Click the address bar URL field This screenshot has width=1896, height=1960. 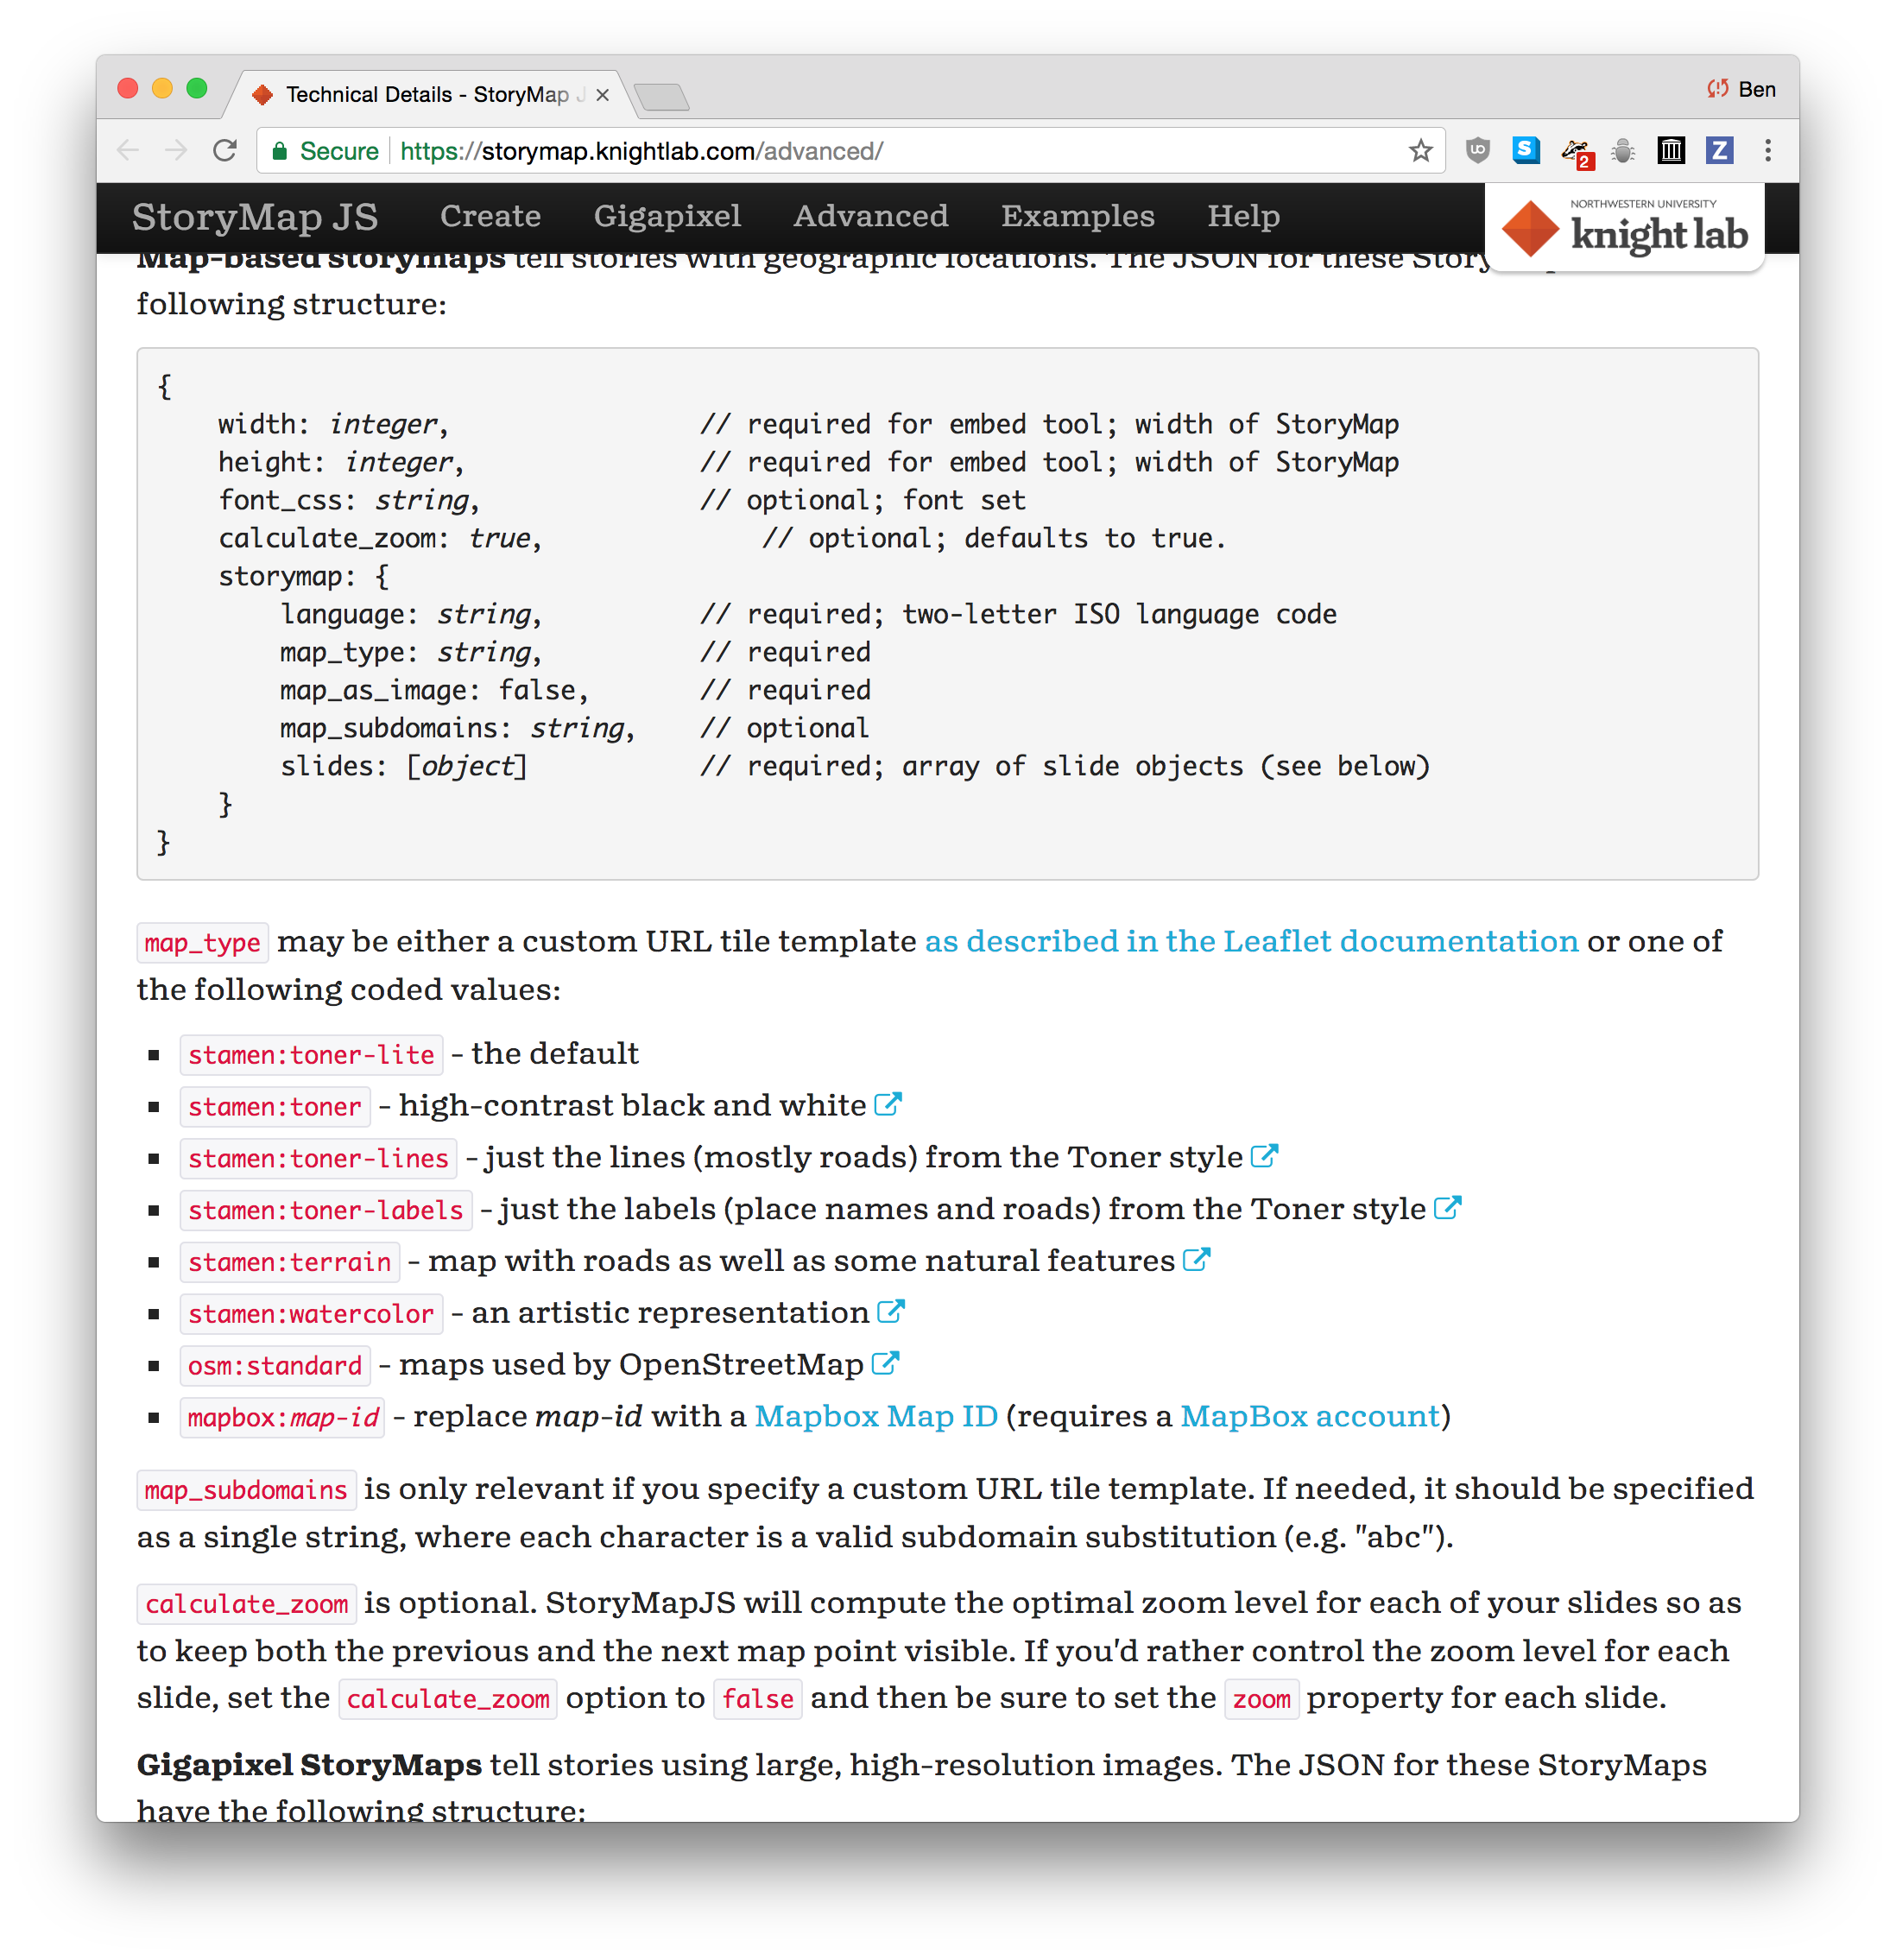coord(850,151)
